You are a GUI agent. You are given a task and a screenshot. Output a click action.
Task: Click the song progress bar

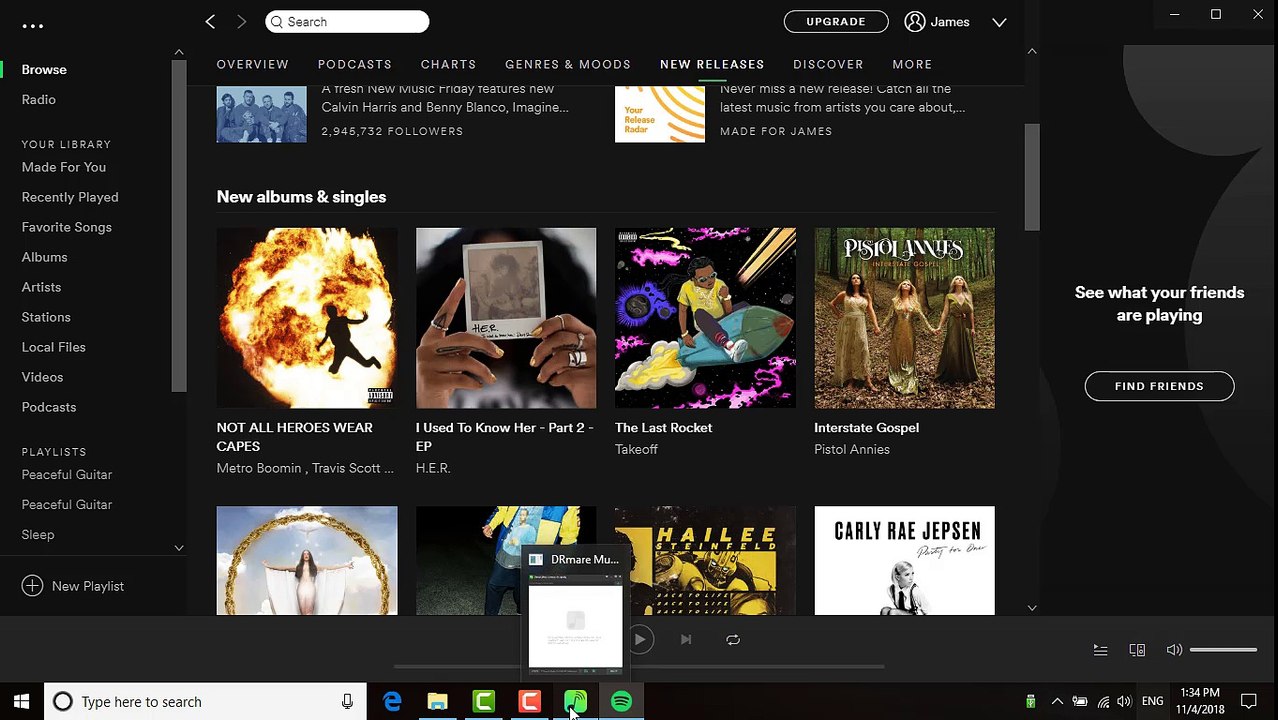(640, 666)
